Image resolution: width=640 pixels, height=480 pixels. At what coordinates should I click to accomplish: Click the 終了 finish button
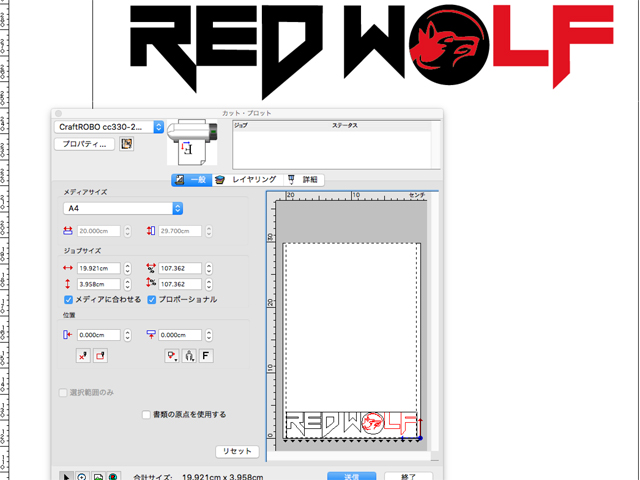408,476
